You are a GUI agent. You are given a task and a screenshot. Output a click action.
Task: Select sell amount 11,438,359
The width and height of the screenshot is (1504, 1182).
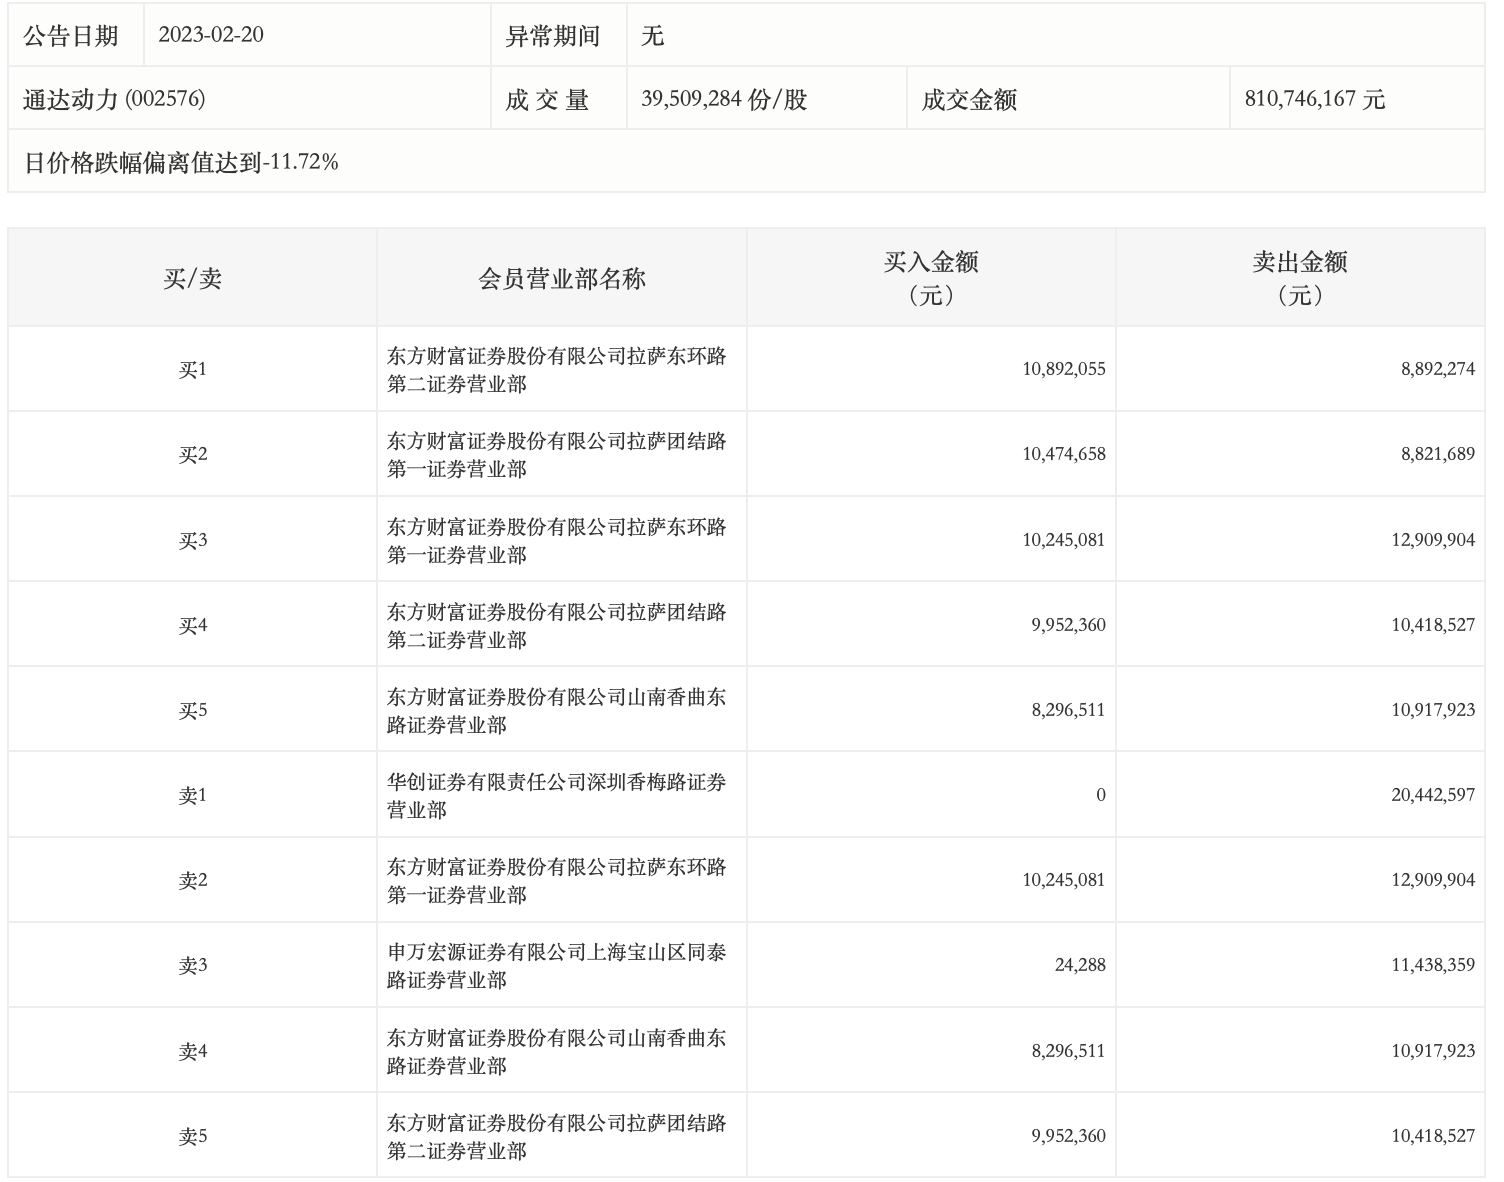tap(1433, 965)
